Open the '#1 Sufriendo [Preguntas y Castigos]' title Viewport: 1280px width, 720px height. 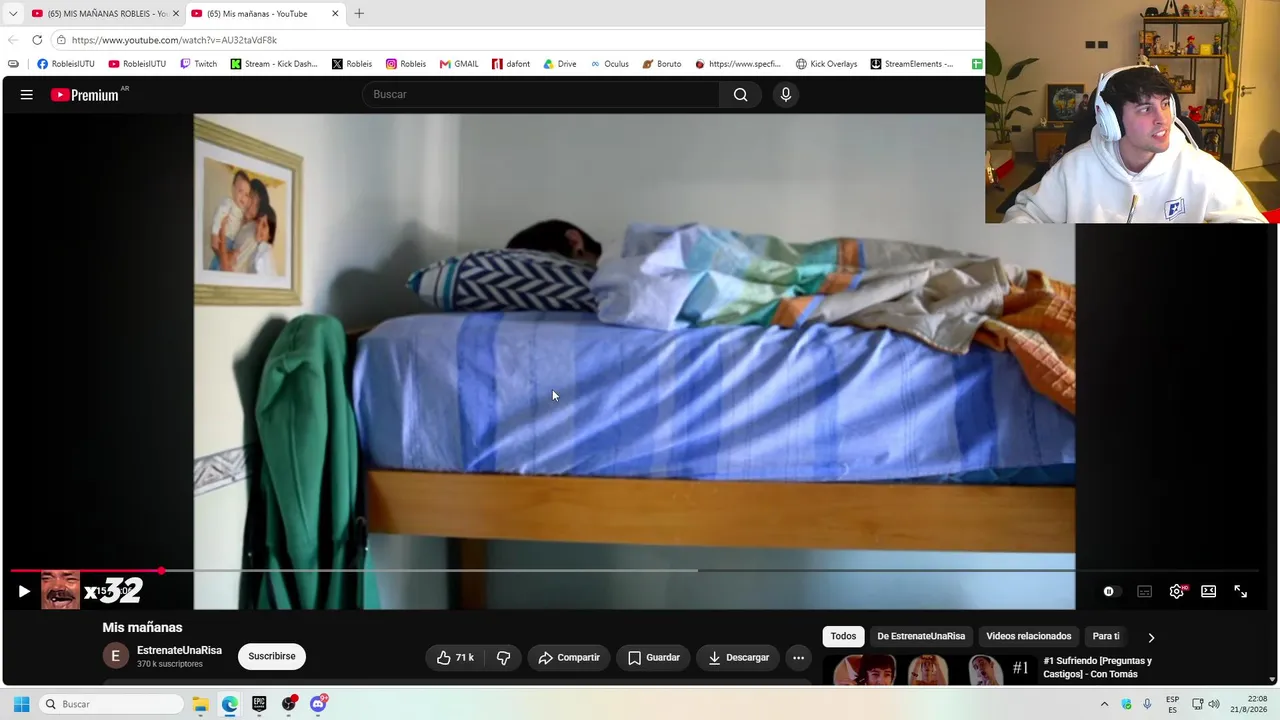1098,667
